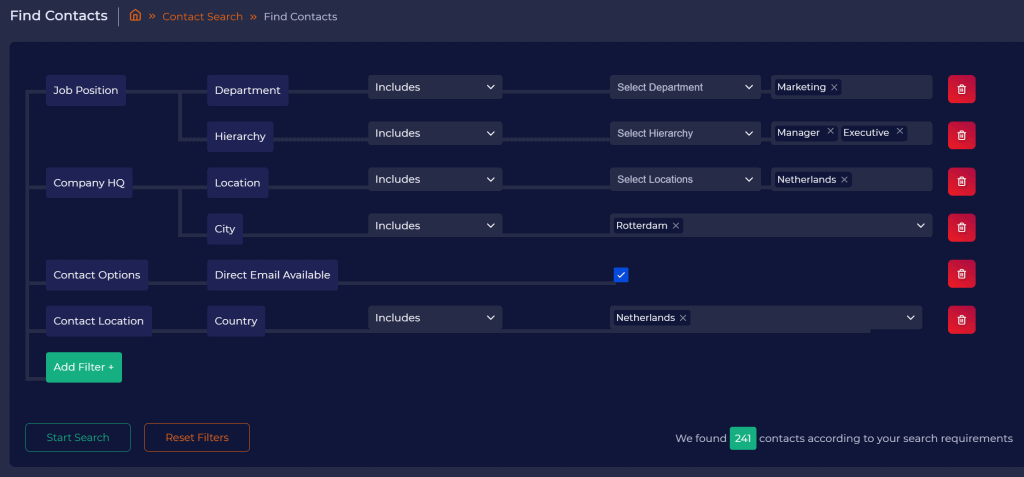Delete the Direct Email Available filter
Image resolution: width=1024 pixels, height=477 pixels.
tap(961, 273)
